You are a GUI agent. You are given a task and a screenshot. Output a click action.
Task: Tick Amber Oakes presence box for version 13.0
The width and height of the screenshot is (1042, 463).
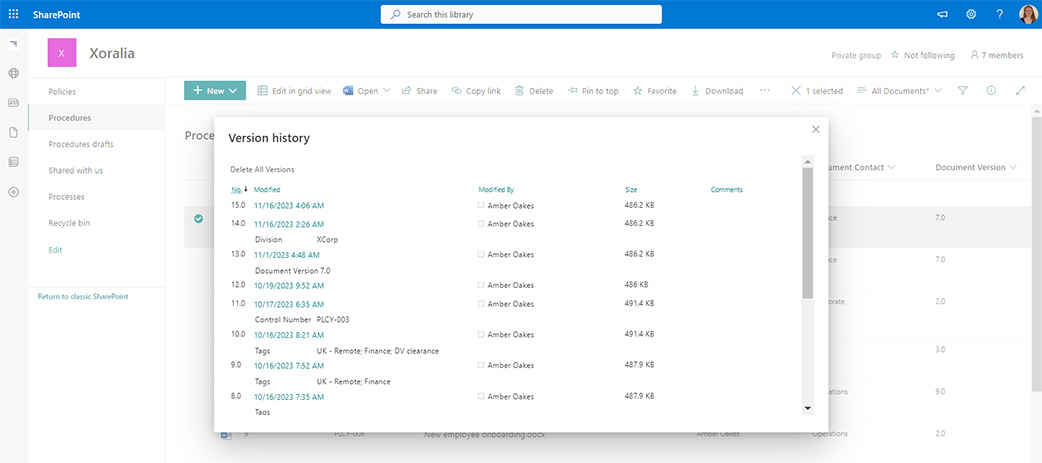click(480, 254)
